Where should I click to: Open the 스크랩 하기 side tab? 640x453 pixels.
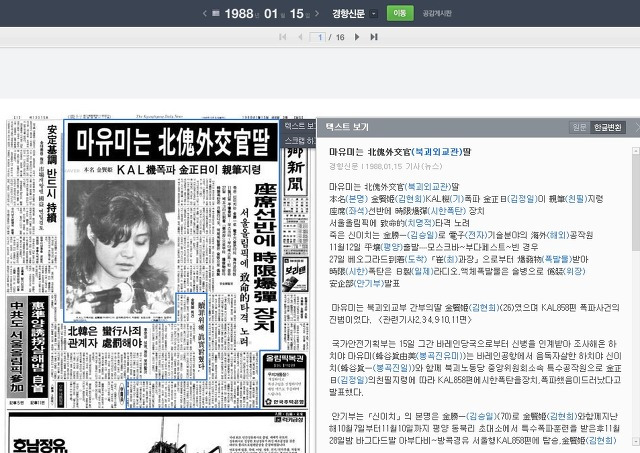(x=300, y=141)
